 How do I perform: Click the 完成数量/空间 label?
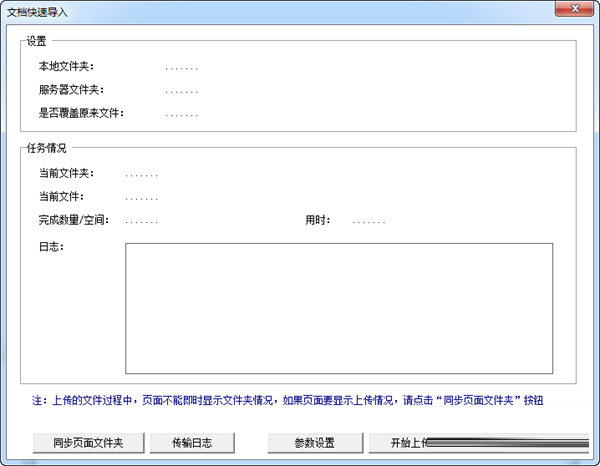(69, 219)
